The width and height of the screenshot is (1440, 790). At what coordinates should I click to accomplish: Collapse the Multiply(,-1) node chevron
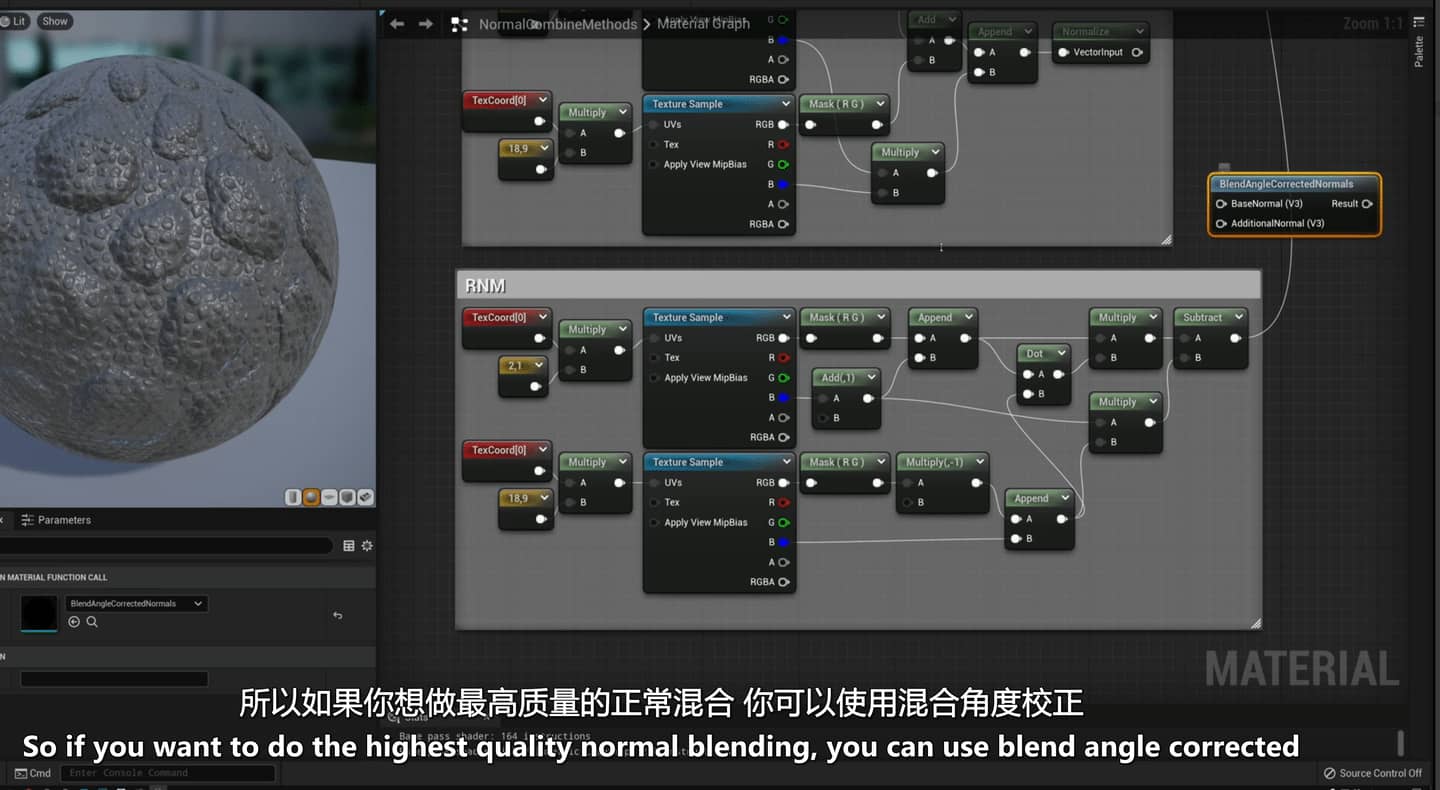(x=979, y=462)
